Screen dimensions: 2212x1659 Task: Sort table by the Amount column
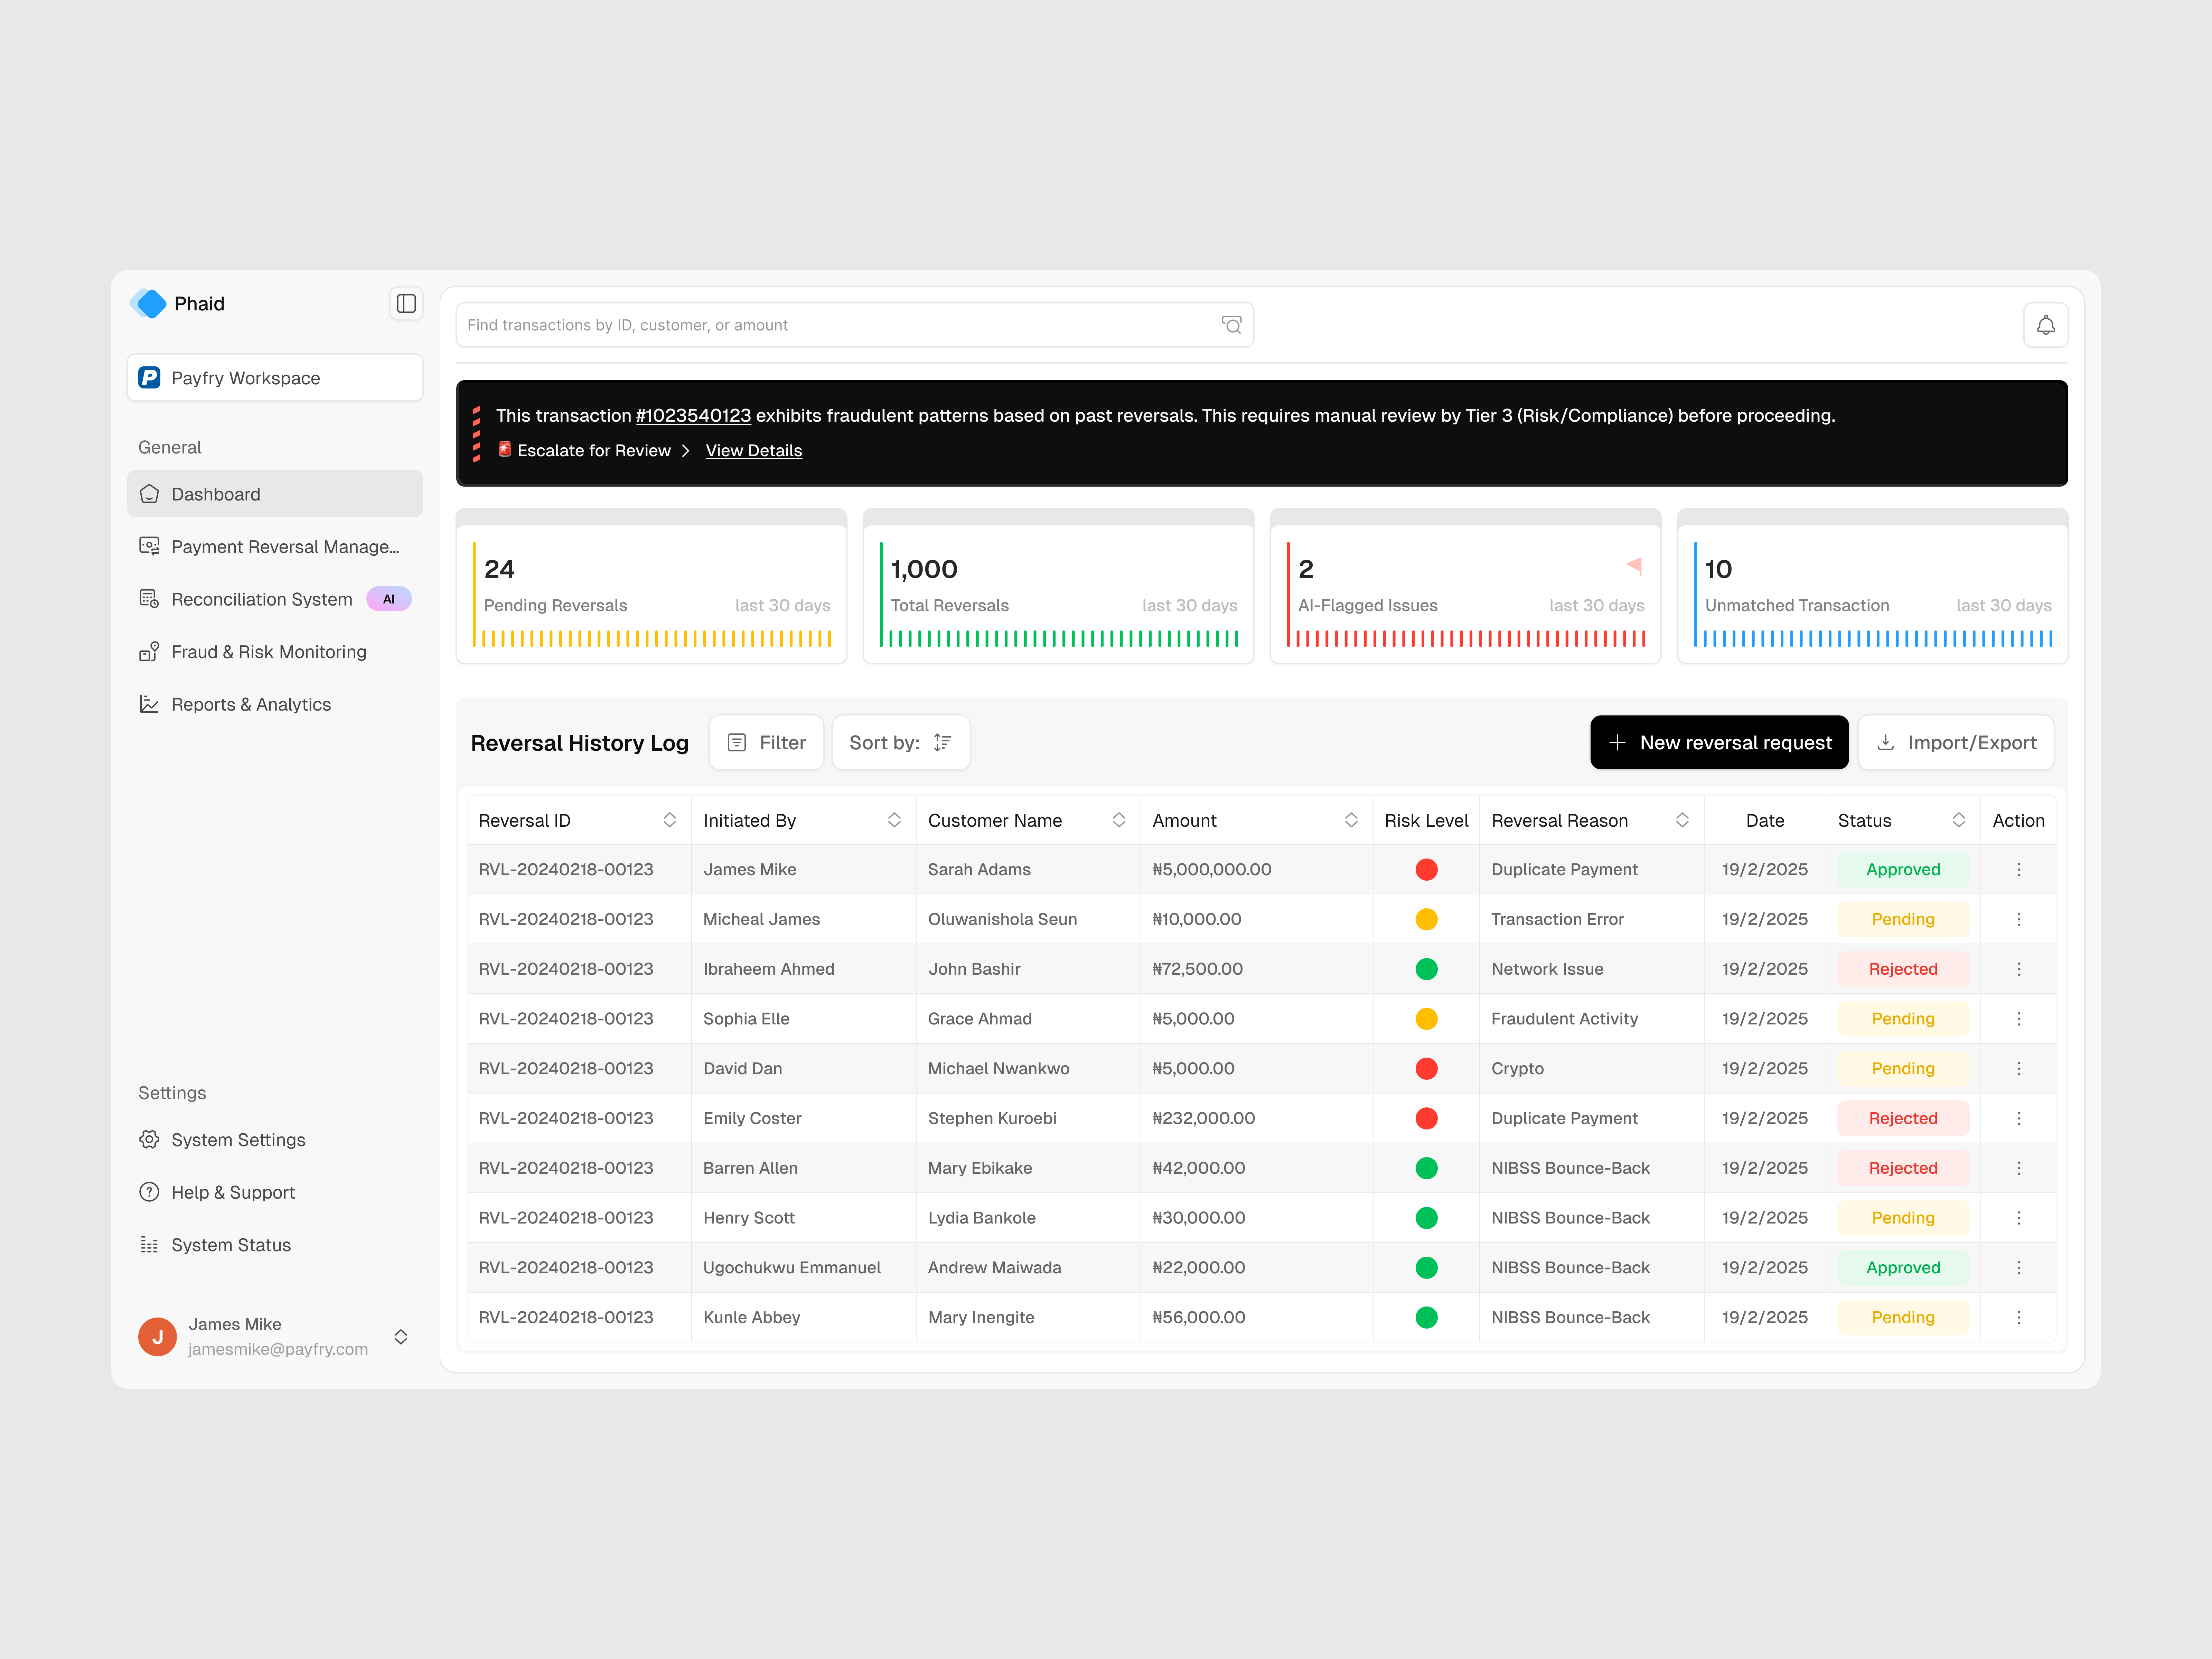(x=1352, y=819)
